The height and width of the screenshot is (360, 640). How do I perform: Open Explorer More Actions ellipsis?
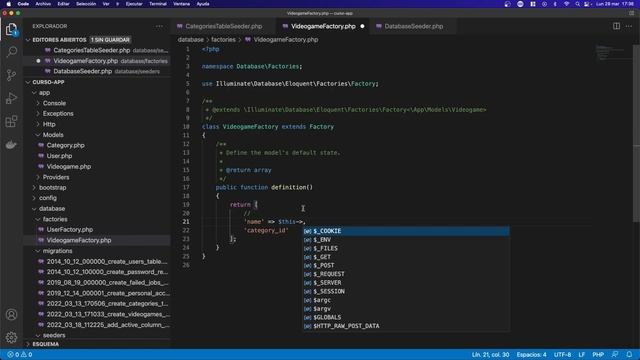click(x=159, y=26)
